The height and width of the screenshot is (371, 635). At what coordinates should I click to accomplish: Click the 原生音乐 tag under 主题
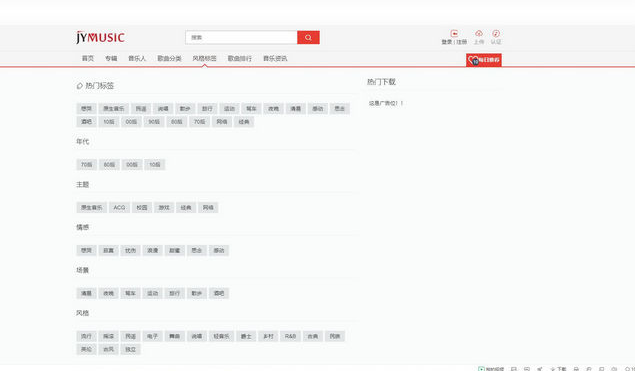click(92, 207)
